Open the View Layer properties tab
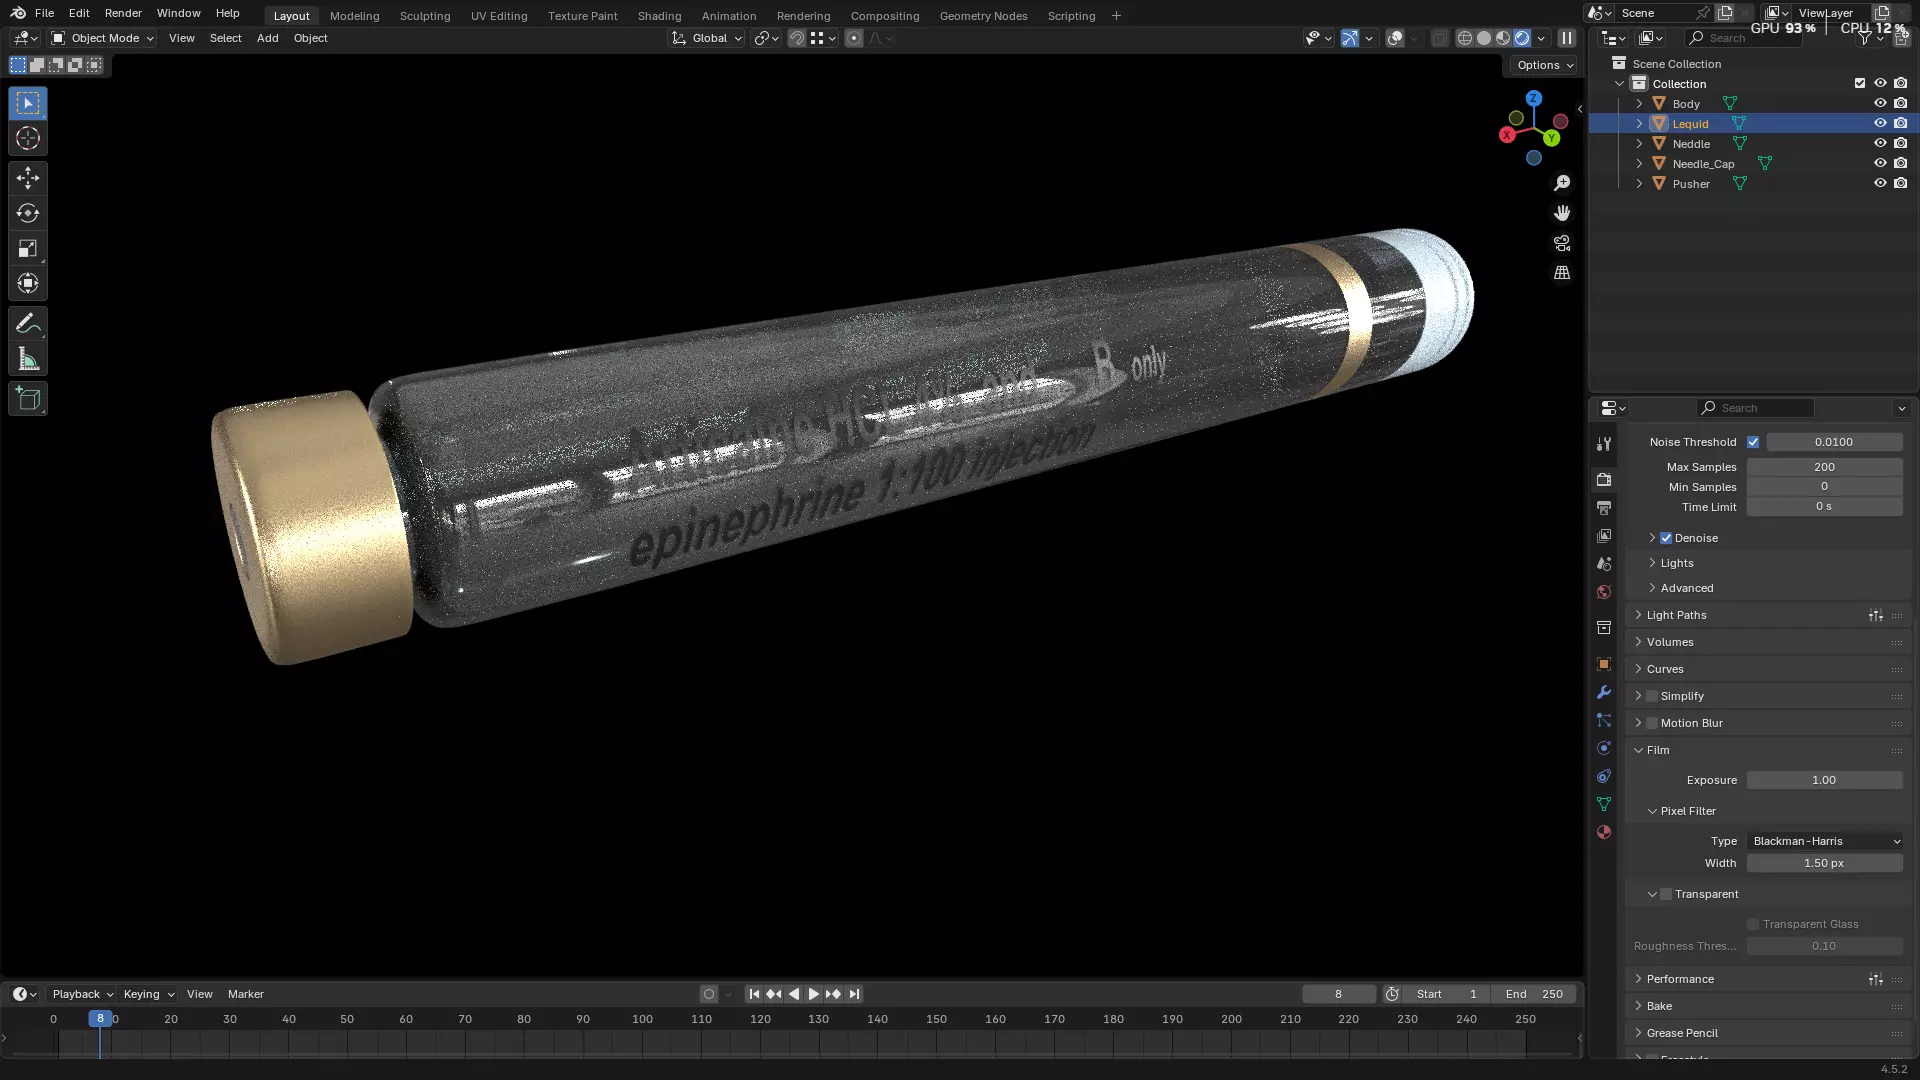The width and height of the screenshot is (1920, 1080). [1604, 536]
